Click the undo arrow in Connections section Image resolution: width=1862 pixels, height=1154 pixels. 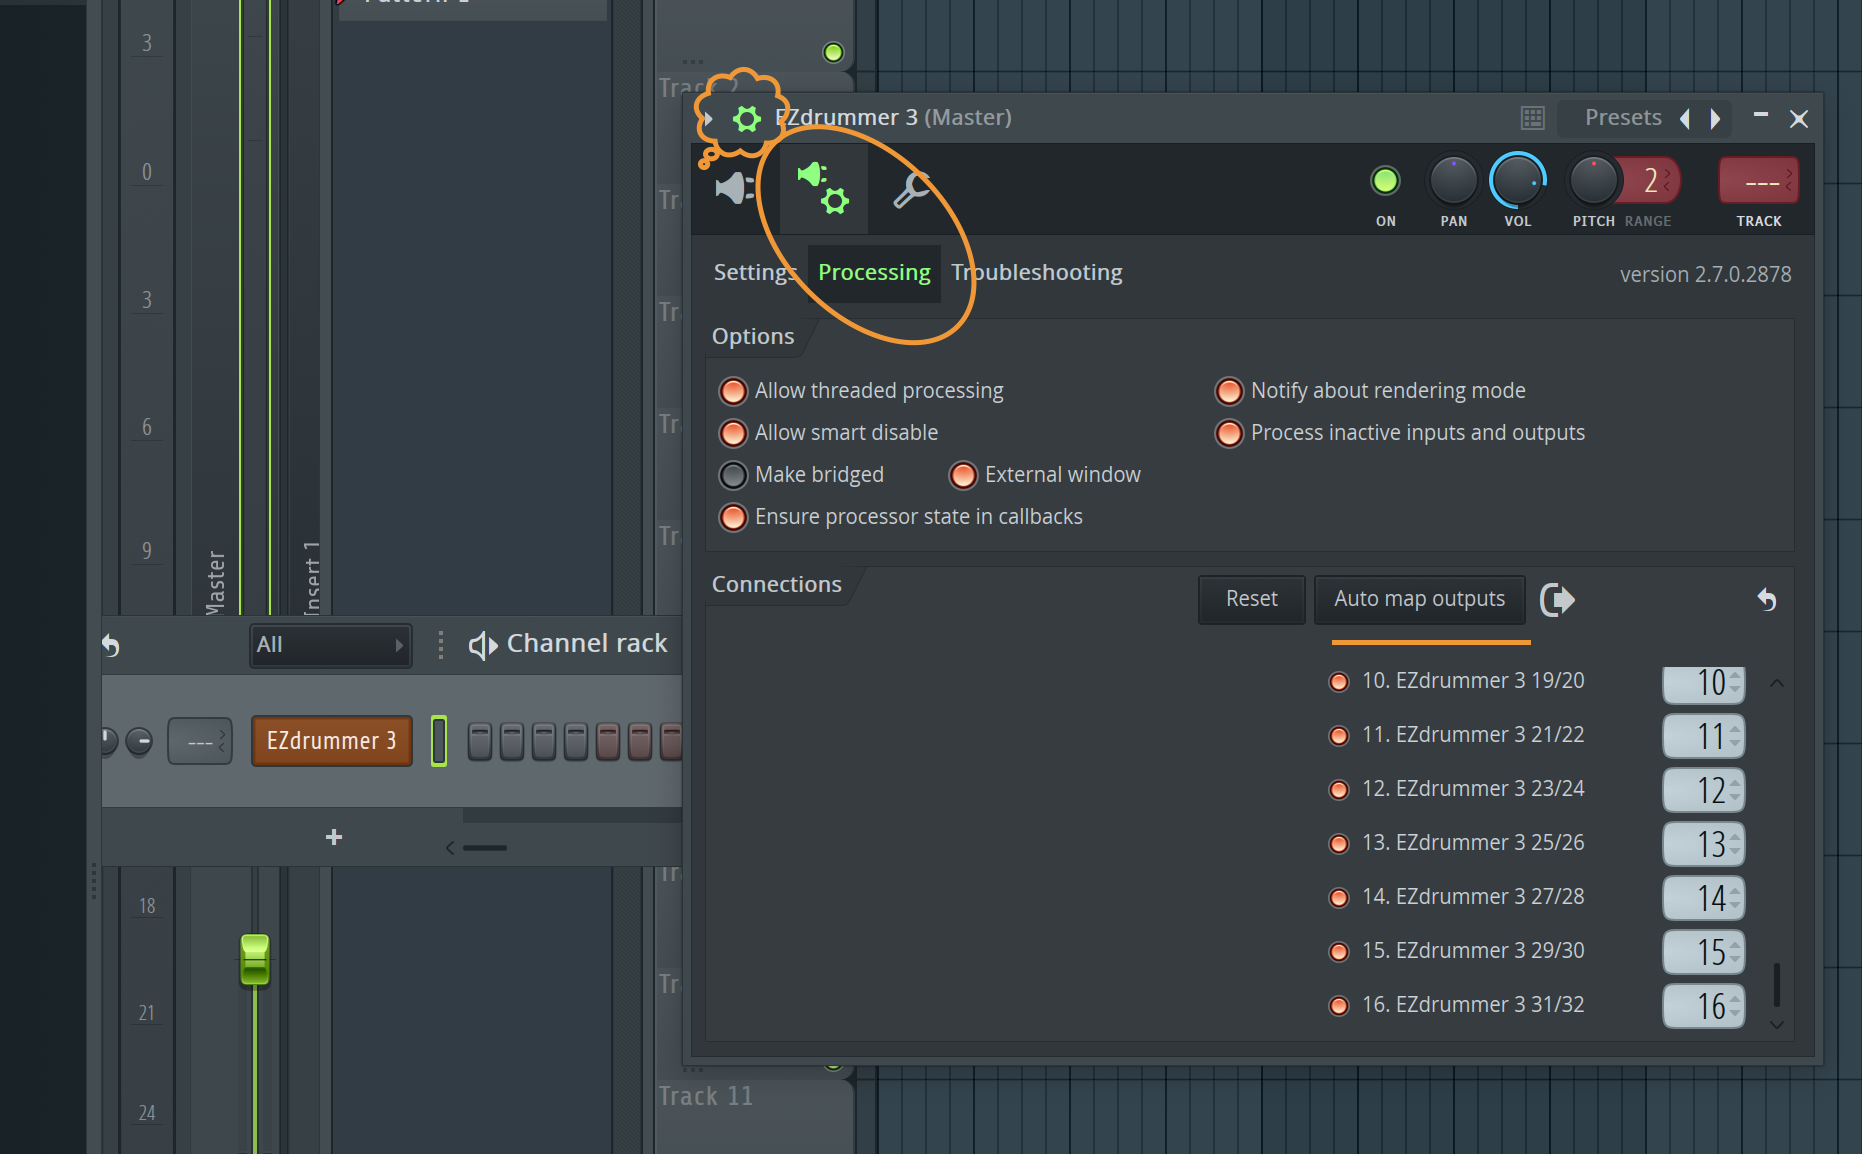click(x=1767, y=599)
